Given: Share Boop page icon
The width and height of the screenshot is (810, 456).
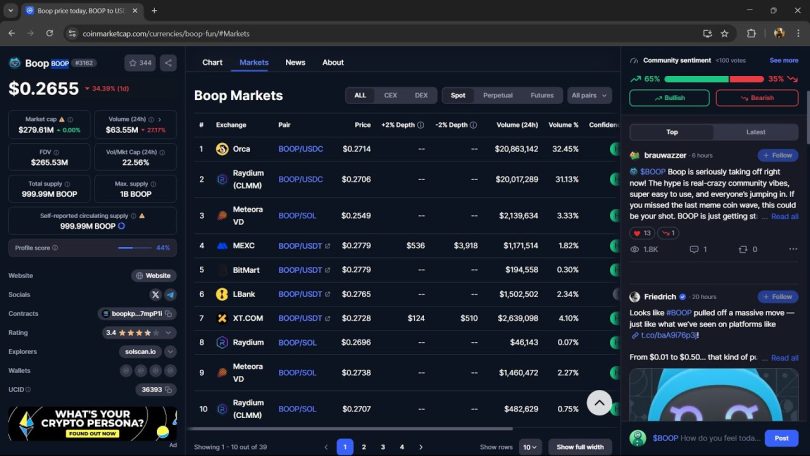Looking at the screenshot, I should pyautogui.click(x=168, y=63).
